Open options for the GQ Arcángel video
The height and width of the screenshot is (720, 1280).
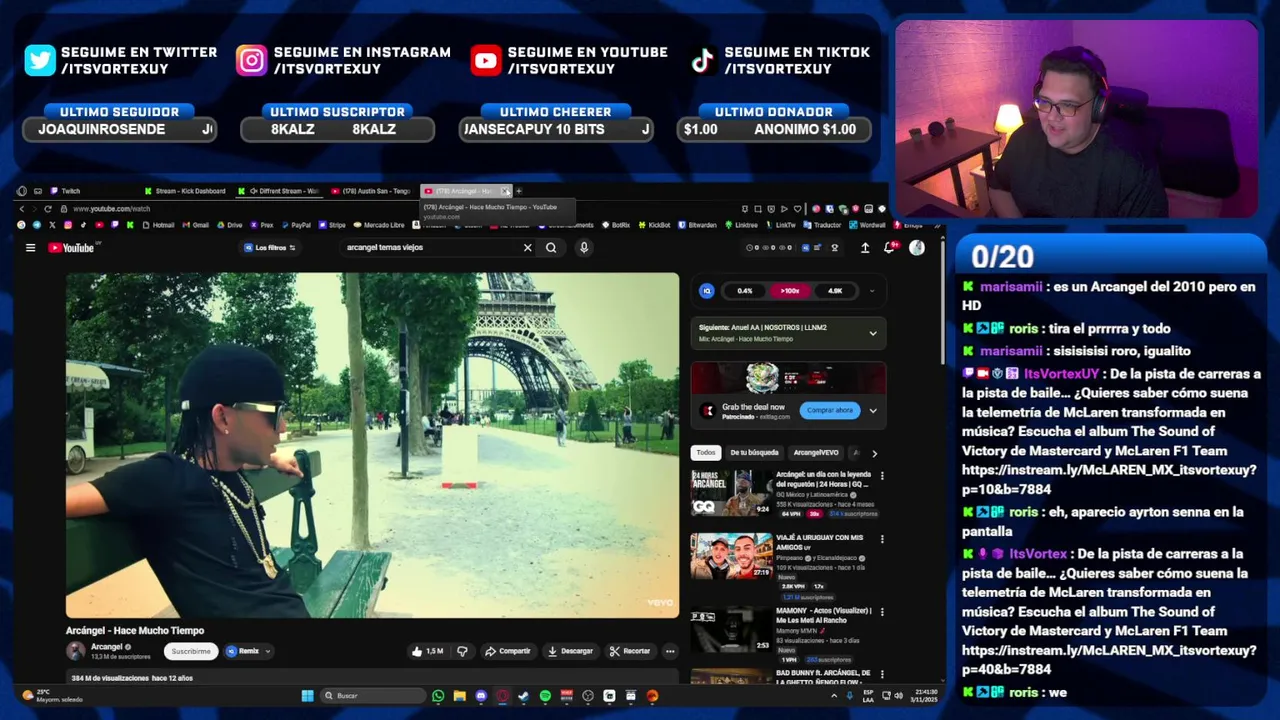coord(881,476)
